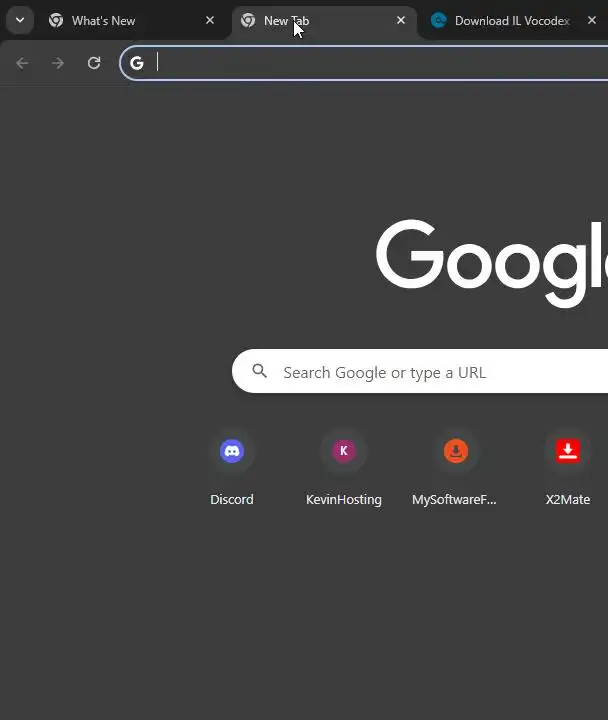
Task: Open the Discord shortcut icon
Action: pos(232,451)
